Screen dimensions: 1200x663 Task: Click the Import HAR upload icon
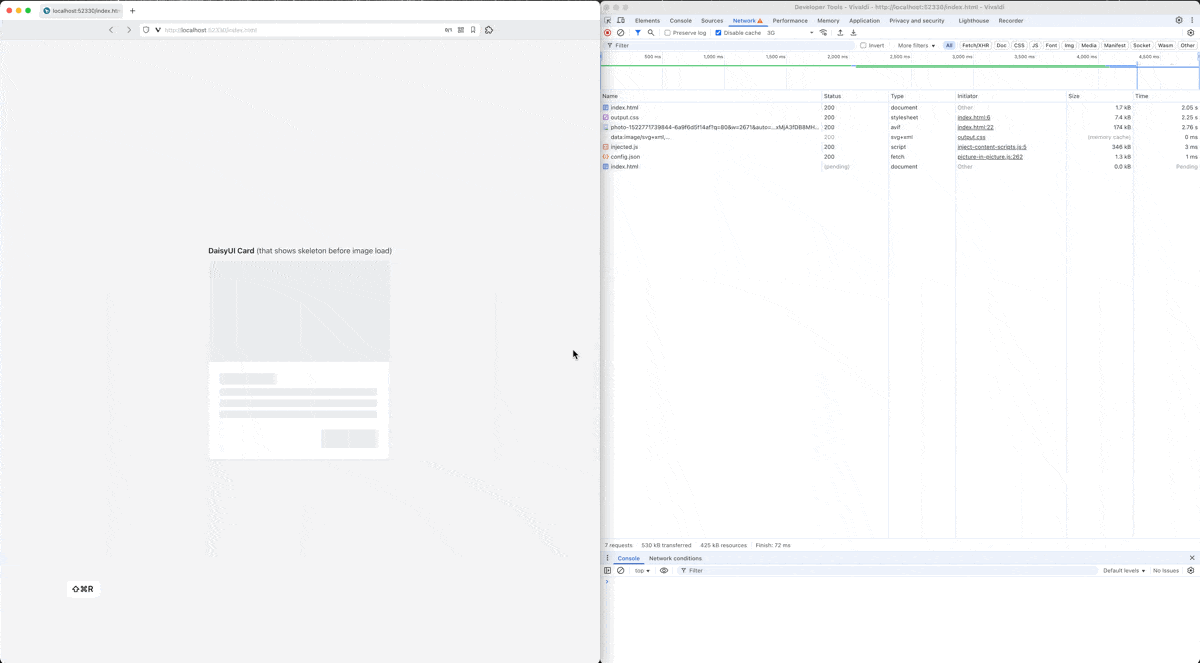(x=840, y=33)
